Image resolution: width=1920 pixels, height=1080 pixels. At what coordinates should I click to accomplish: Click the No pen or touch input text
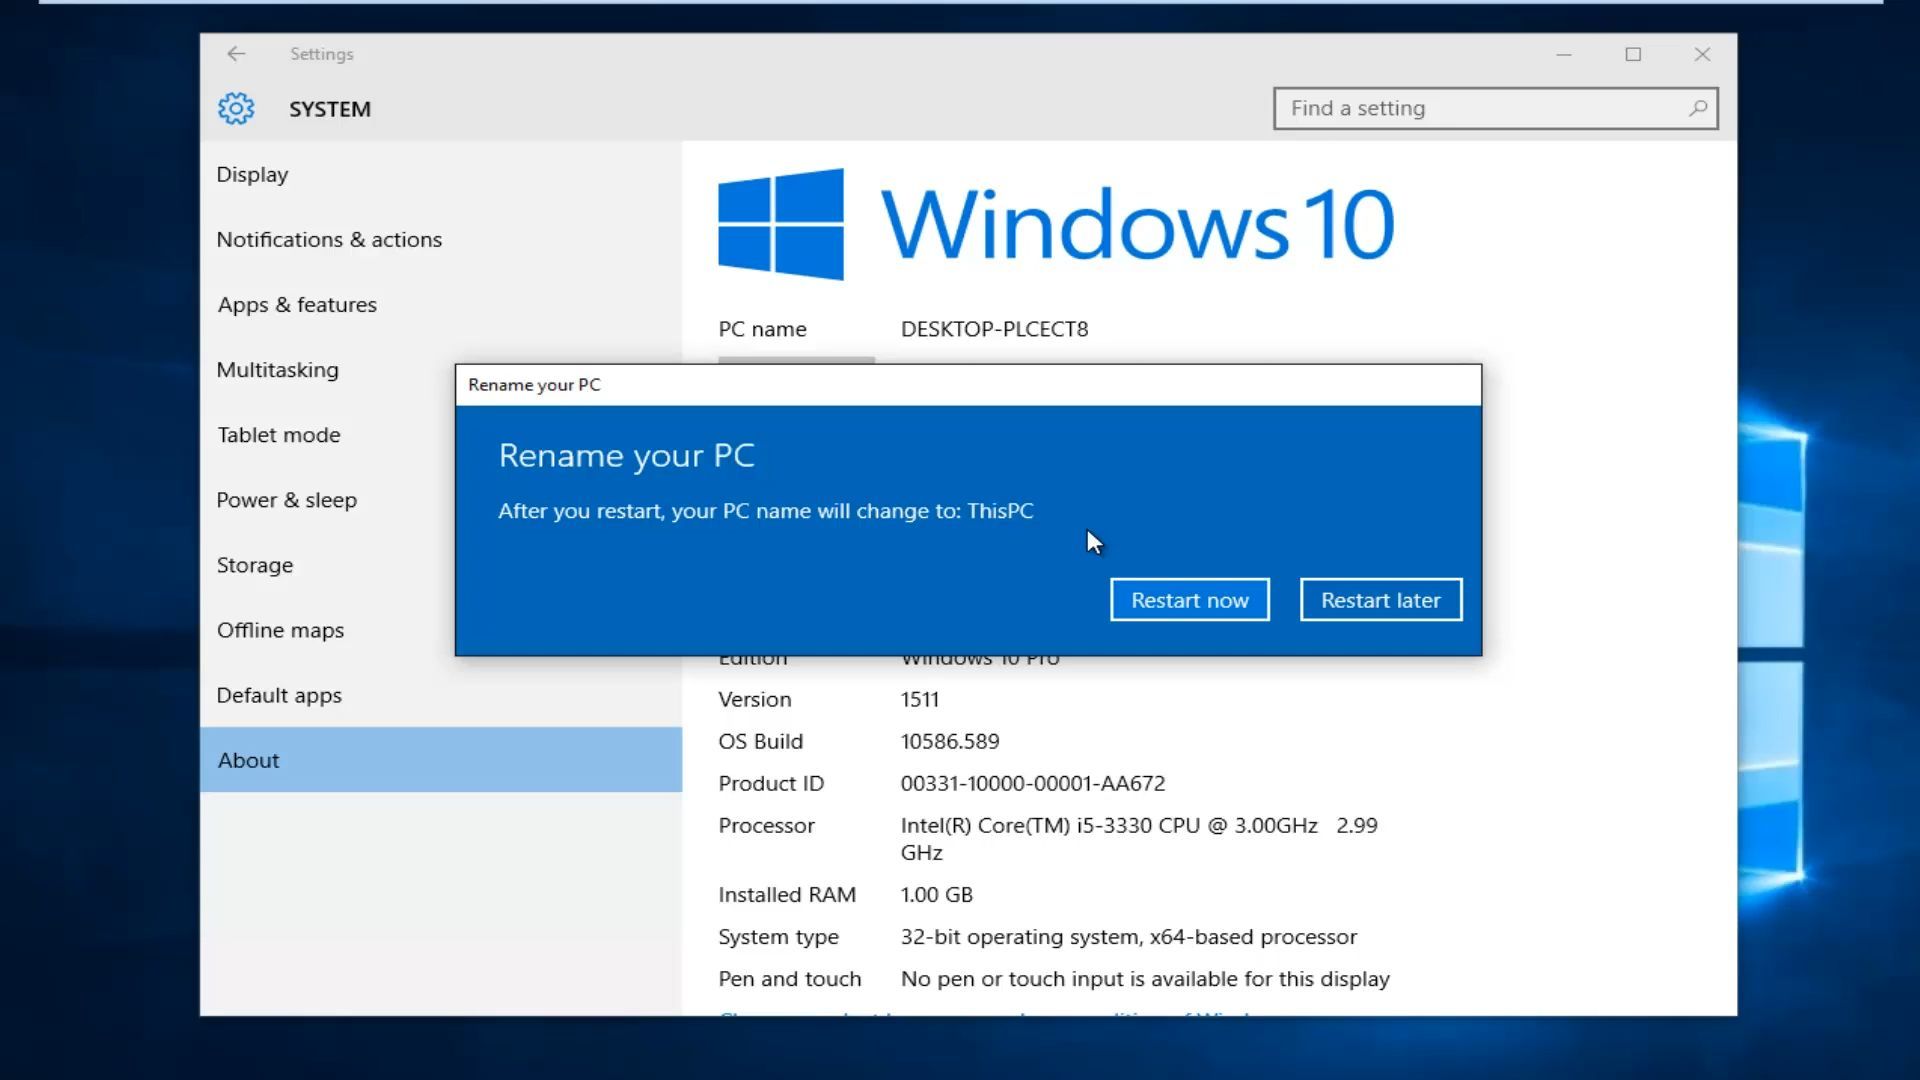click(x=1145, y=979)
